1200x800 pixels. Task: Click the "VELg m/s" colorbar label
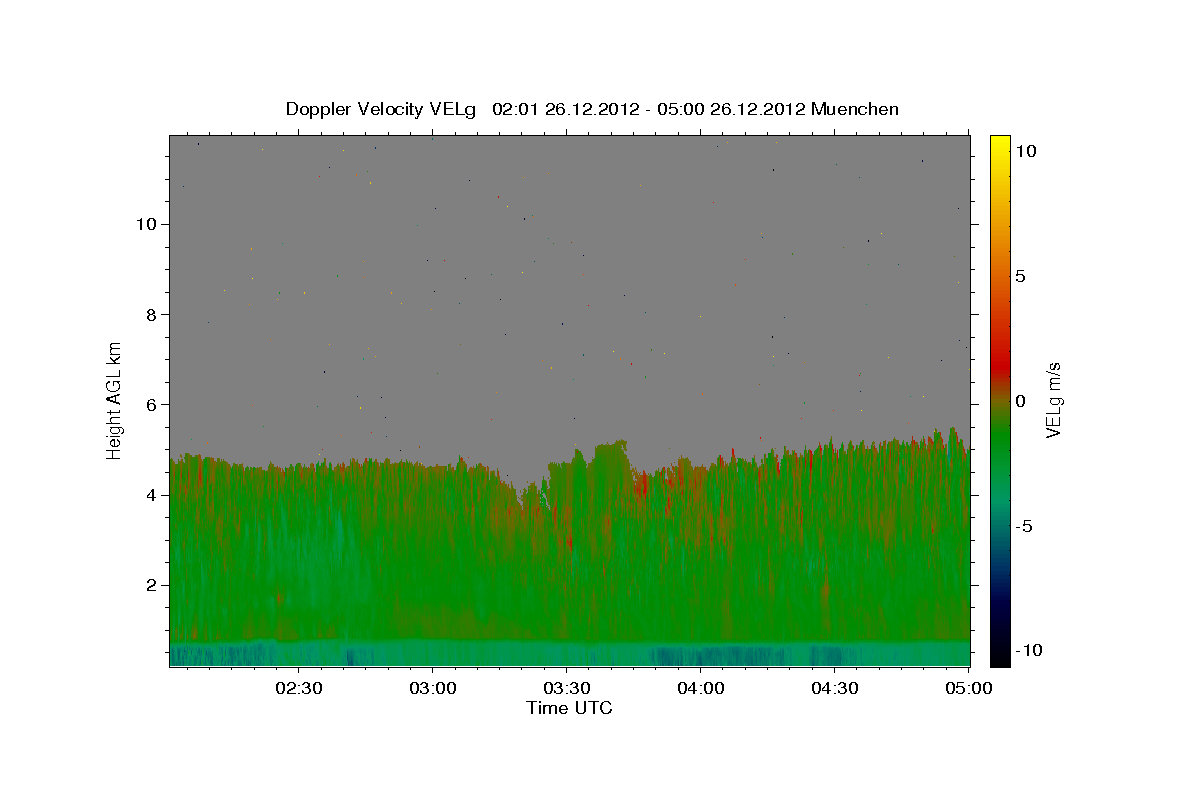pyautogui.click(x=1054, y=400)
